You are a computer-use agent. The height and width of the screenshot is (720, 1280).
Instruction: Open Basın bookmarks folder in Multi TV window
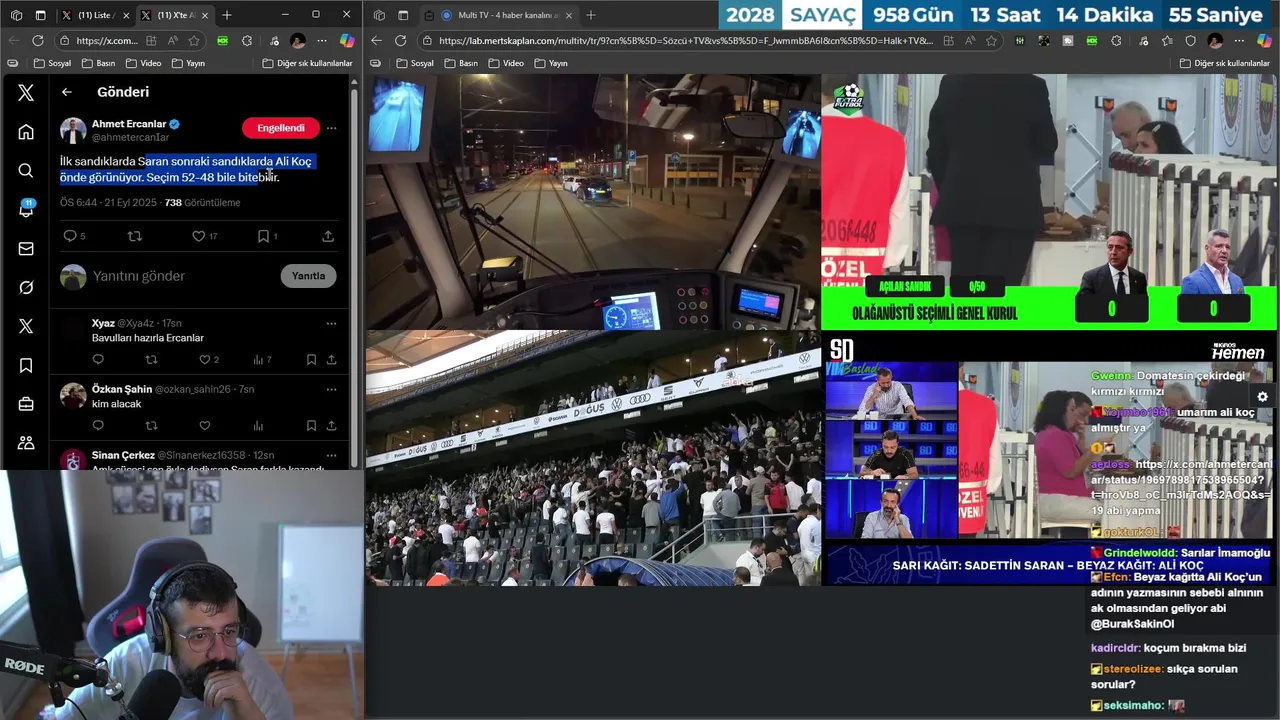tap(460, 63)
